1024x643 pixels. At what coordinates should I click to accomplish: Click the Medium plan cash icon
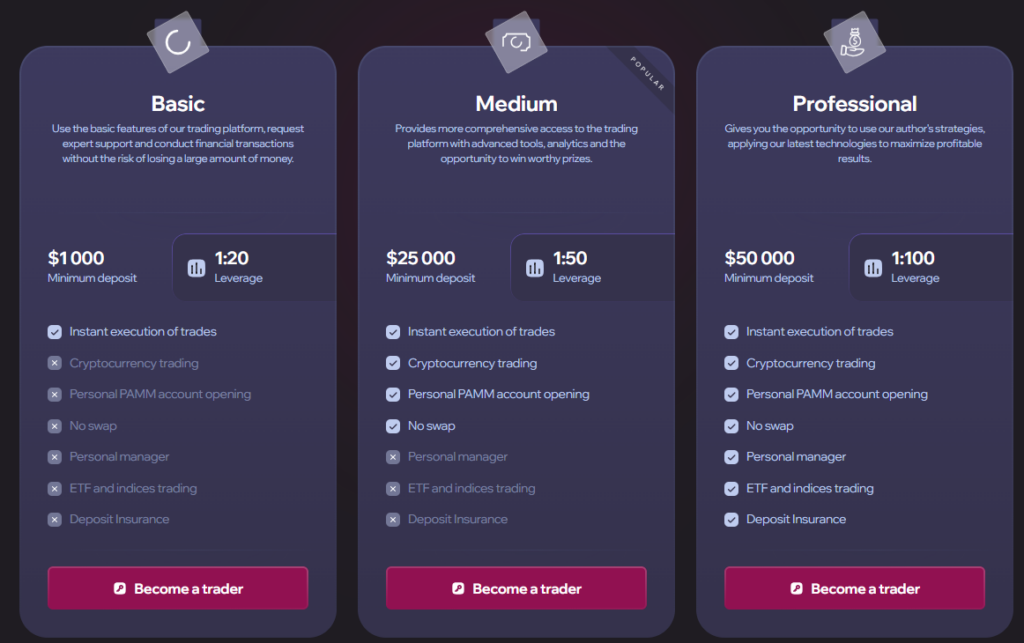(x=515, y=42)
